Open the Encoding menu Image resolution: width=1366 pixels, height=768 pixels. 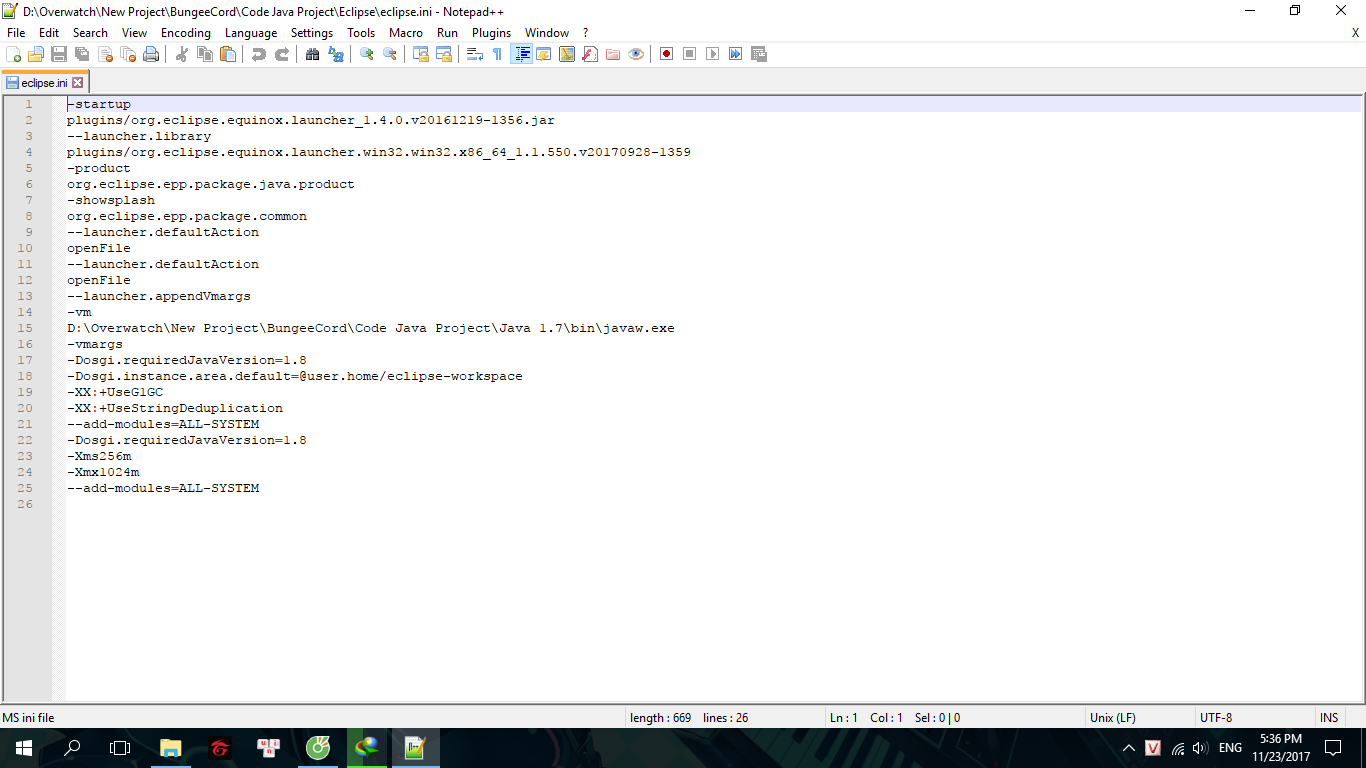186,33
